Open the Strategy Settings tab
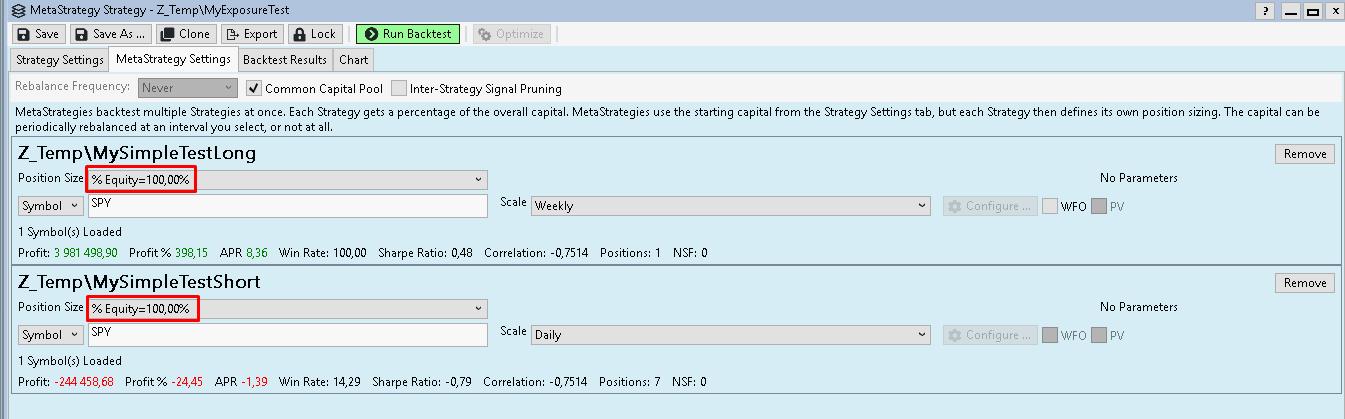Screen dimensions: 1345x419 pyautogui.click(x=60, y=60)
